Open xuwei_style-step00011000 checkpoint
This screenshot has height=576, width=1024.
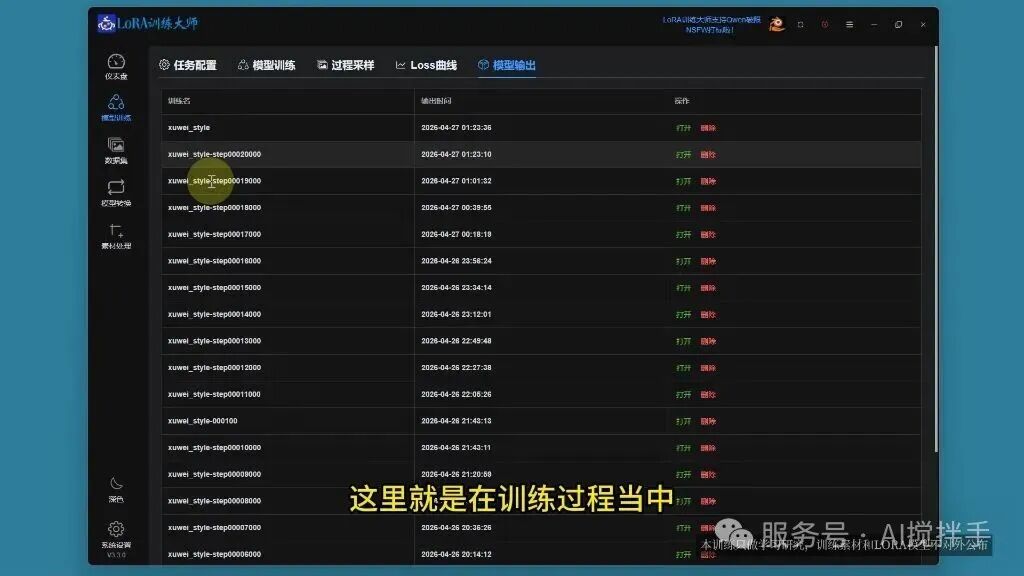point(683,395)
